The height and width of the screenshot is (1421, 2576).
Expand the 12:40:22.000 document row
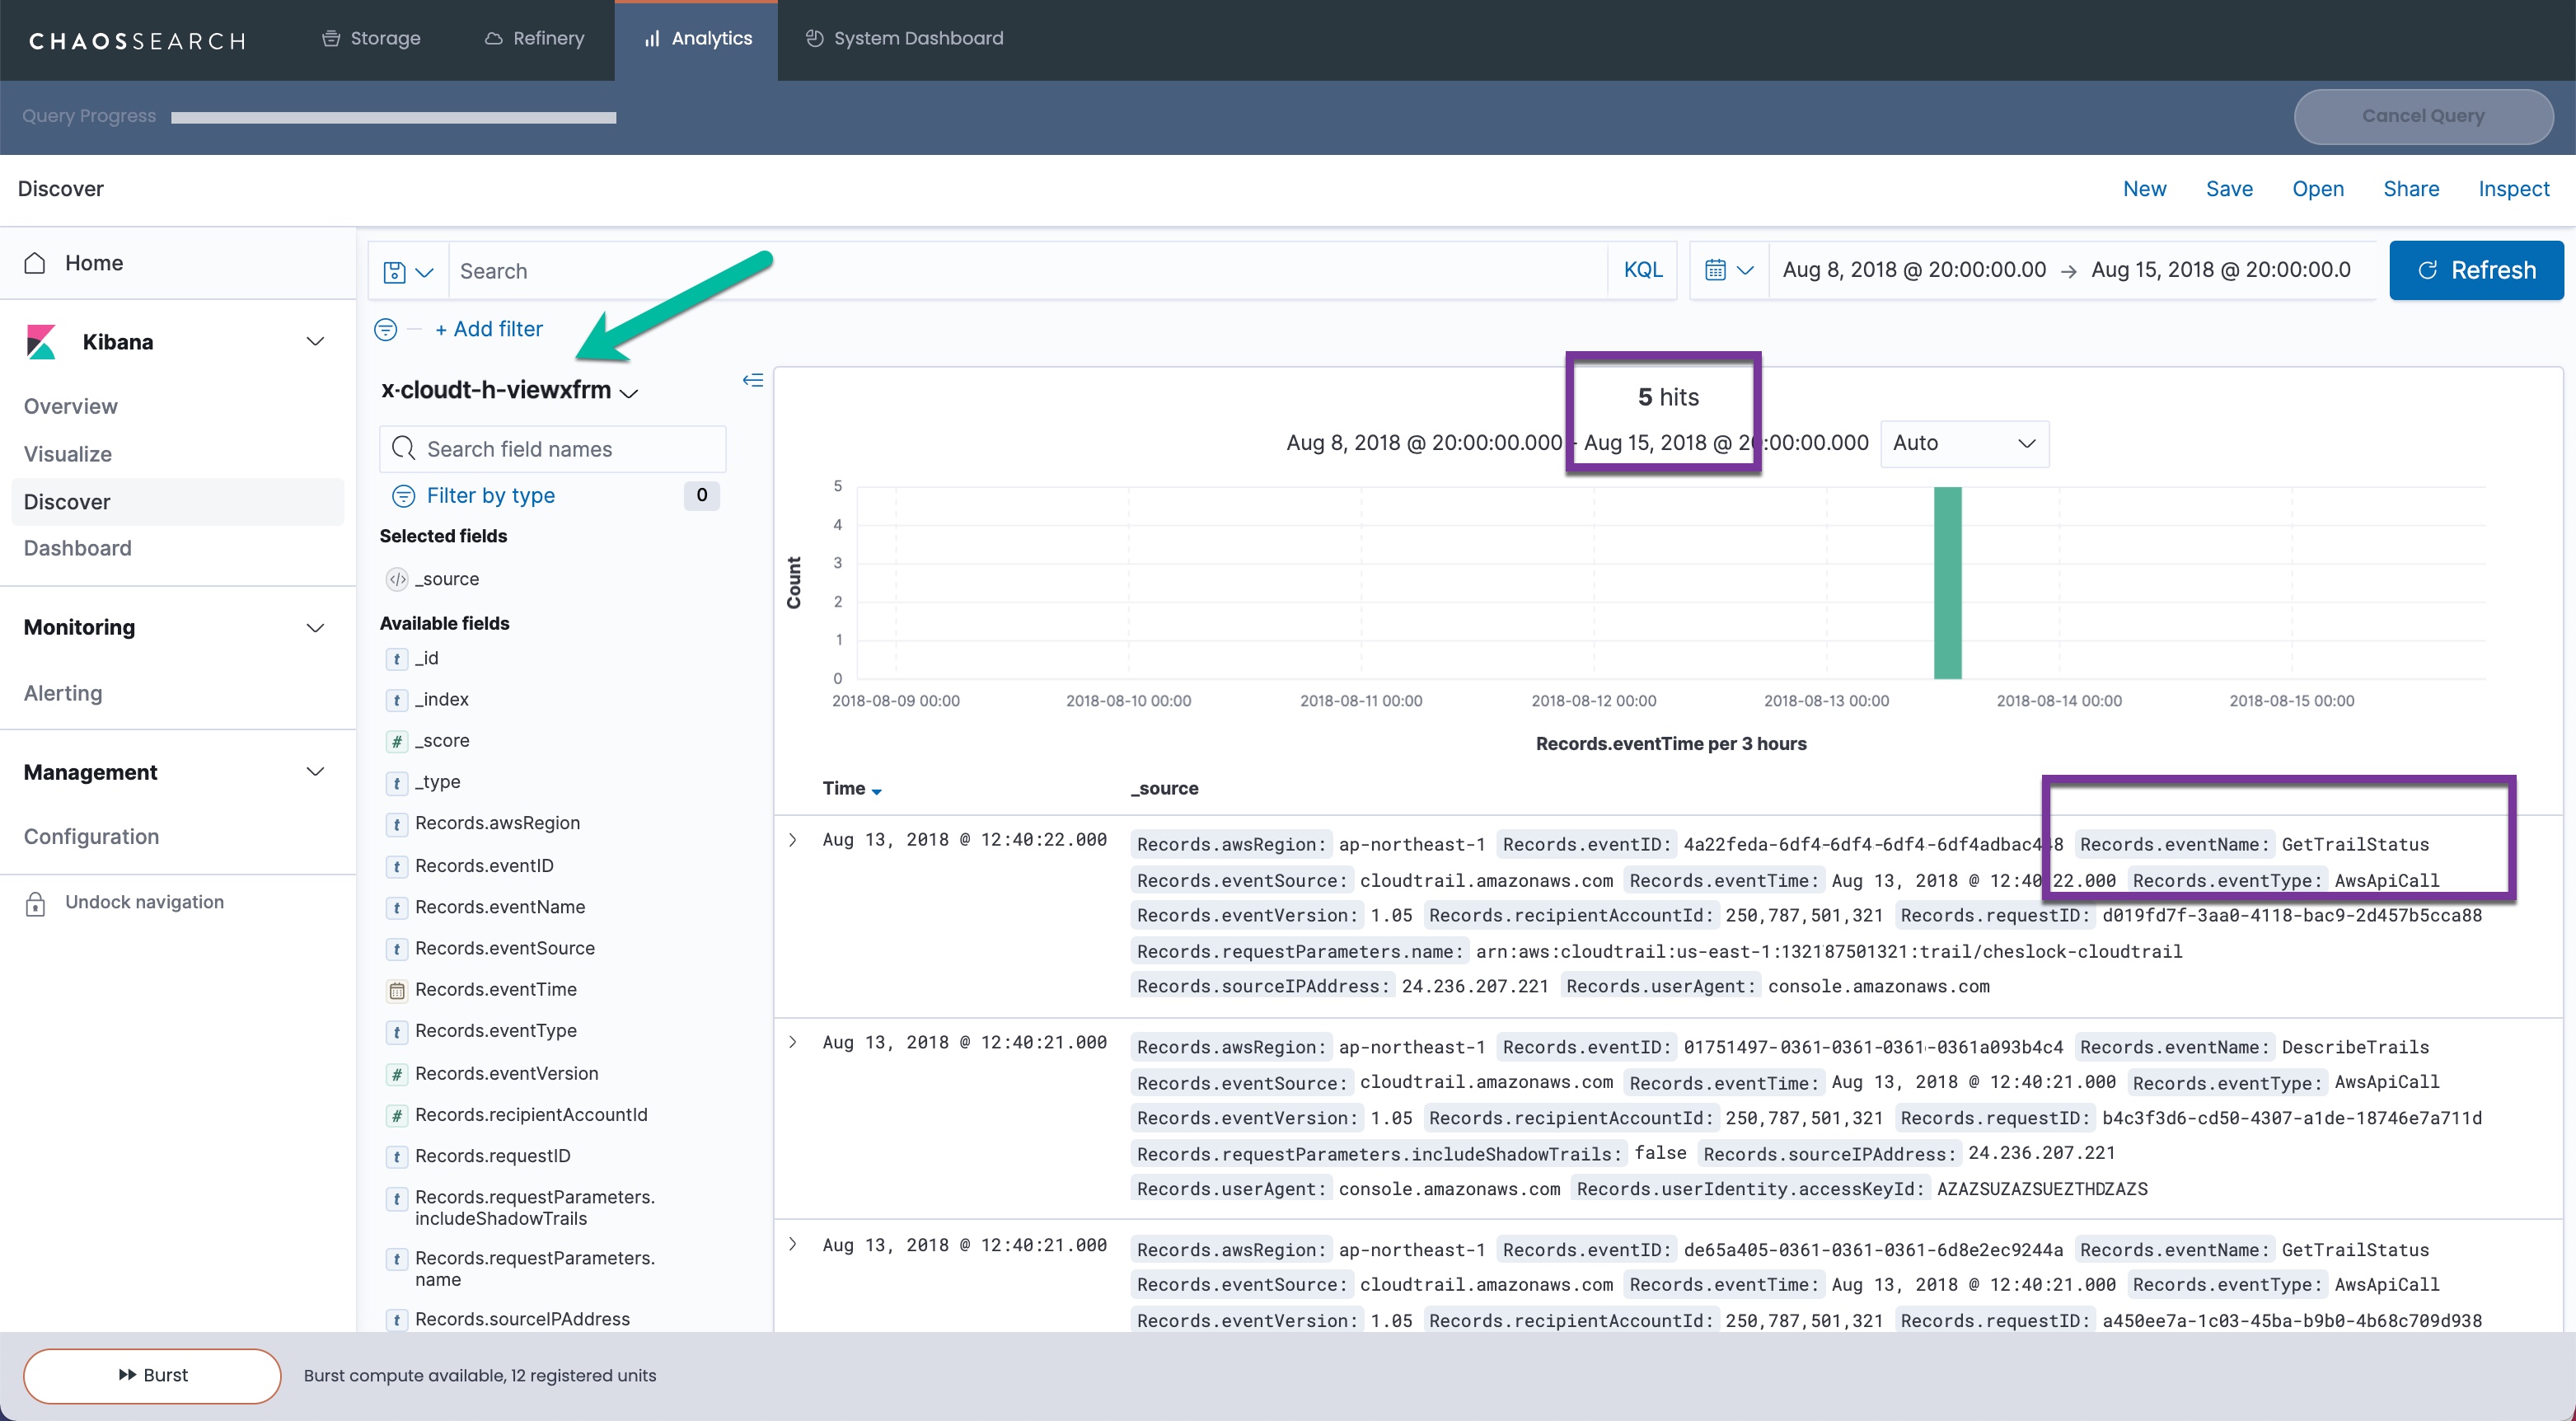click(792, 840)
